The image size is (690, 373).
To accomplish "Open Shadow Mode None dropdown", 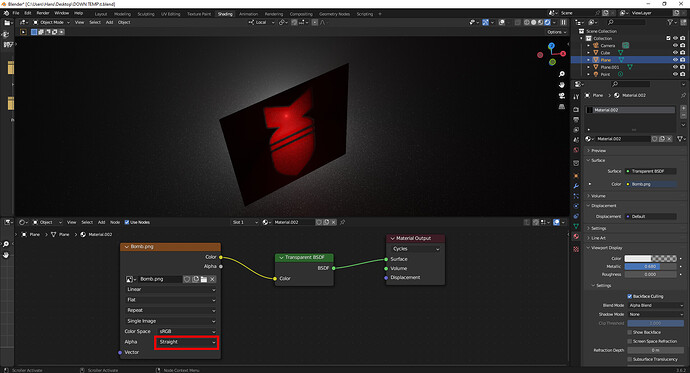I will (x=655, y=314).
